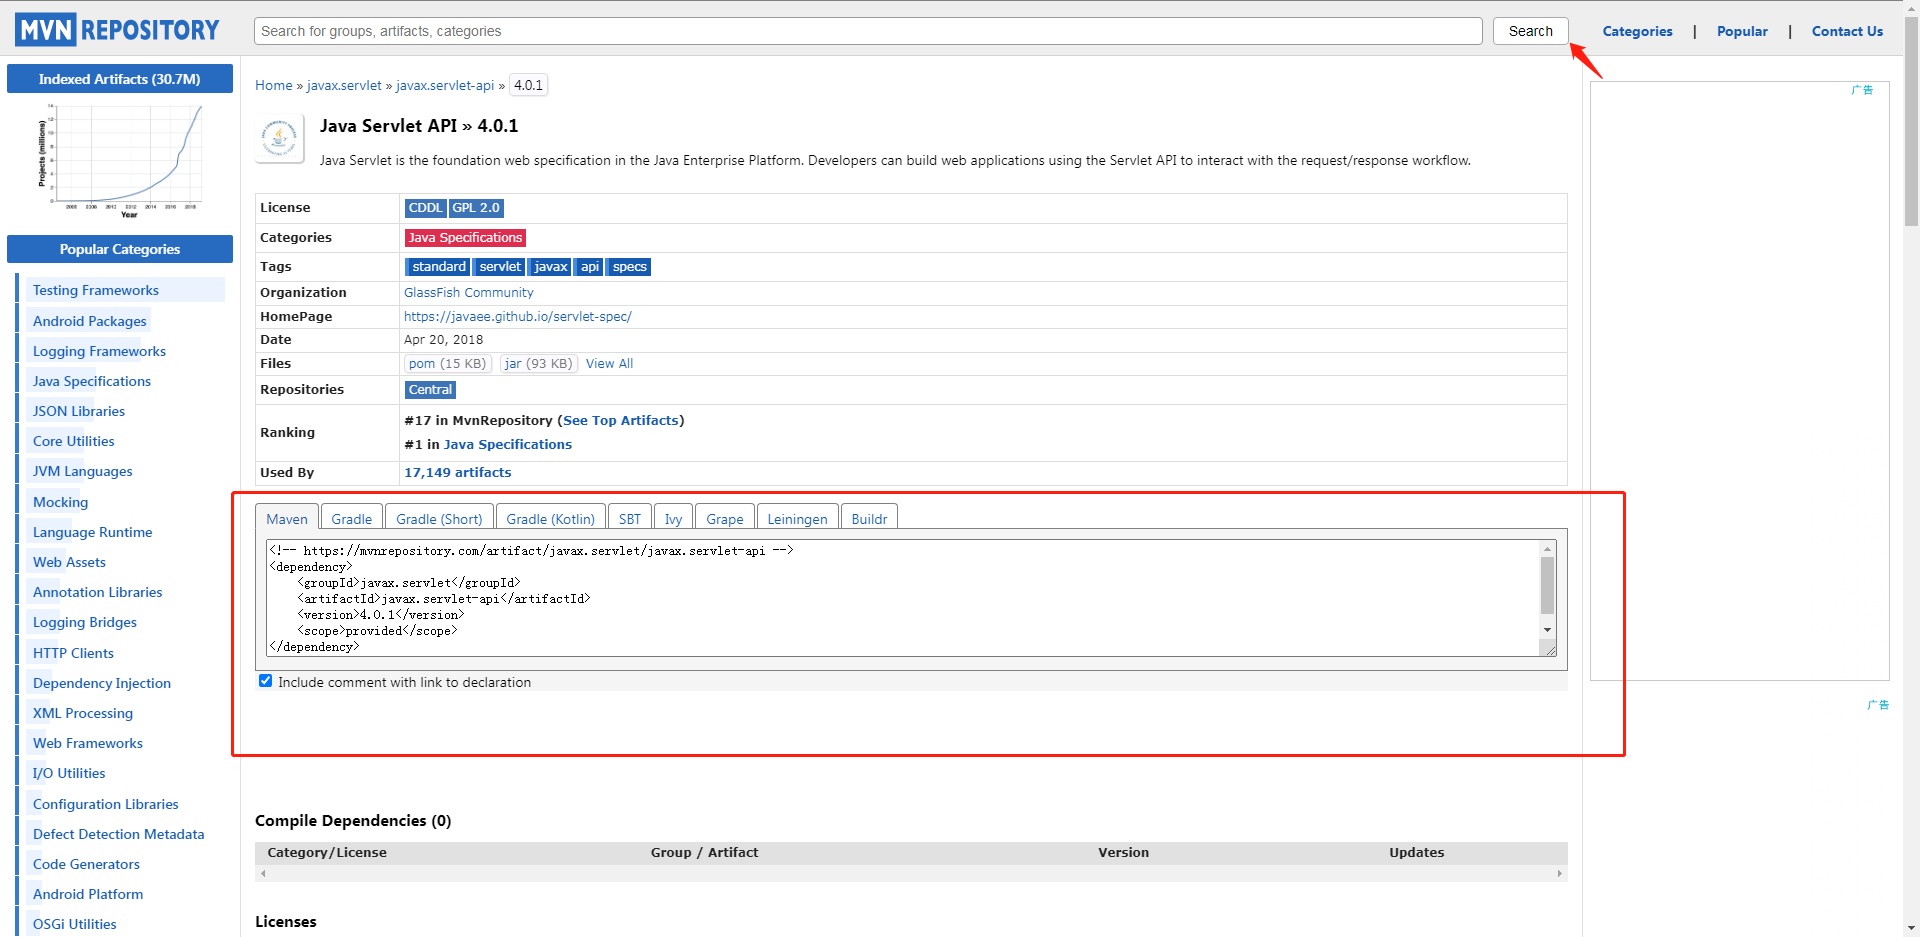Click dependencies table left scroll arrow

pyautogui.click(x=263, y=874)
